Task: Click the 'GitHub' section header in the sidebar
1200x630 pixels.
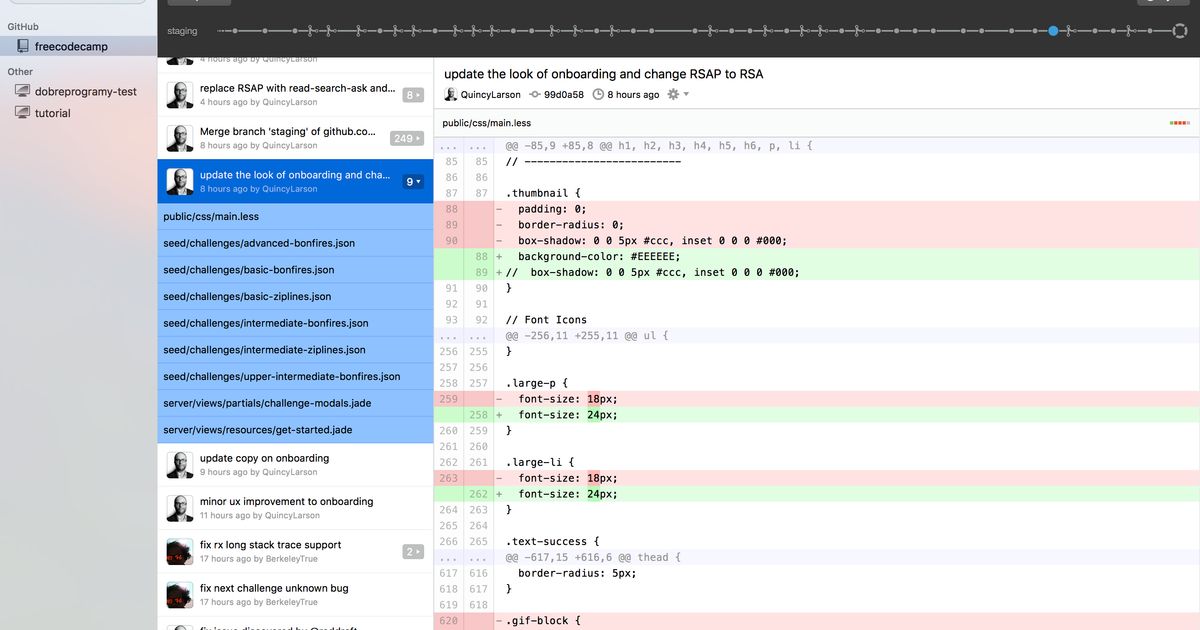Action: click(22, 26)
